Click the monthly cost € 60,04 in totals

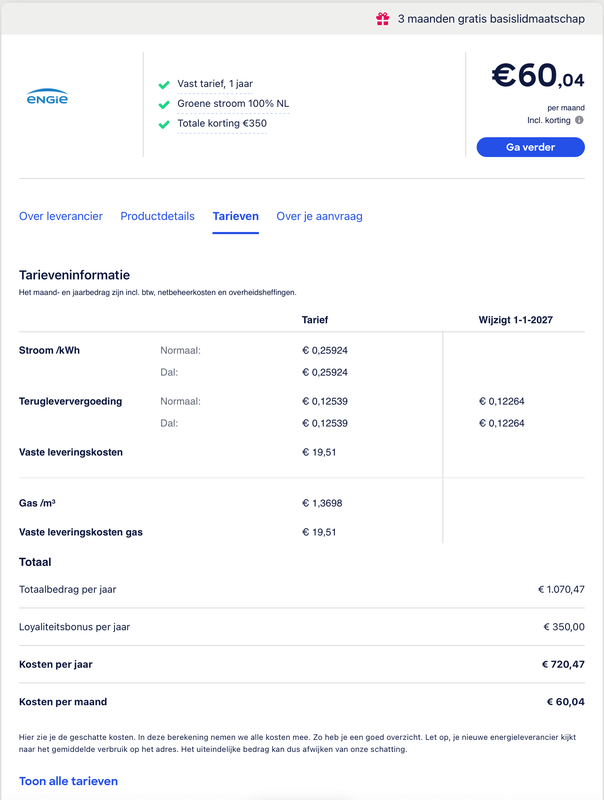(x=566, y=702)
